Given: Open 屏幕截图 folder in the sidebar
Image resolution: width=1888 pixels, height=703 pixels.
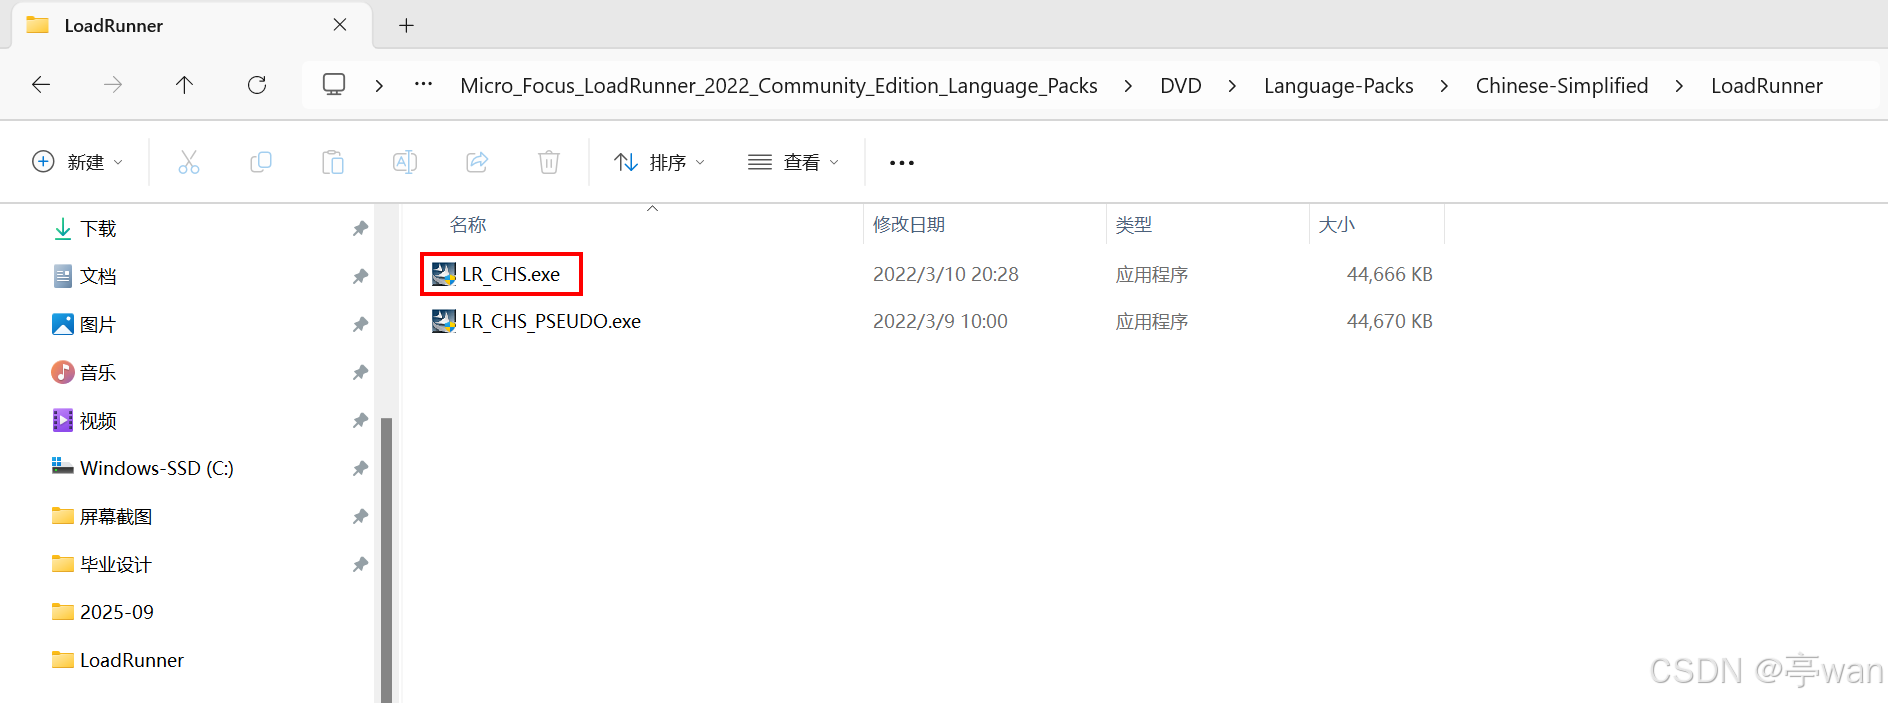Looking at the screenshot, I should point(116,517).
